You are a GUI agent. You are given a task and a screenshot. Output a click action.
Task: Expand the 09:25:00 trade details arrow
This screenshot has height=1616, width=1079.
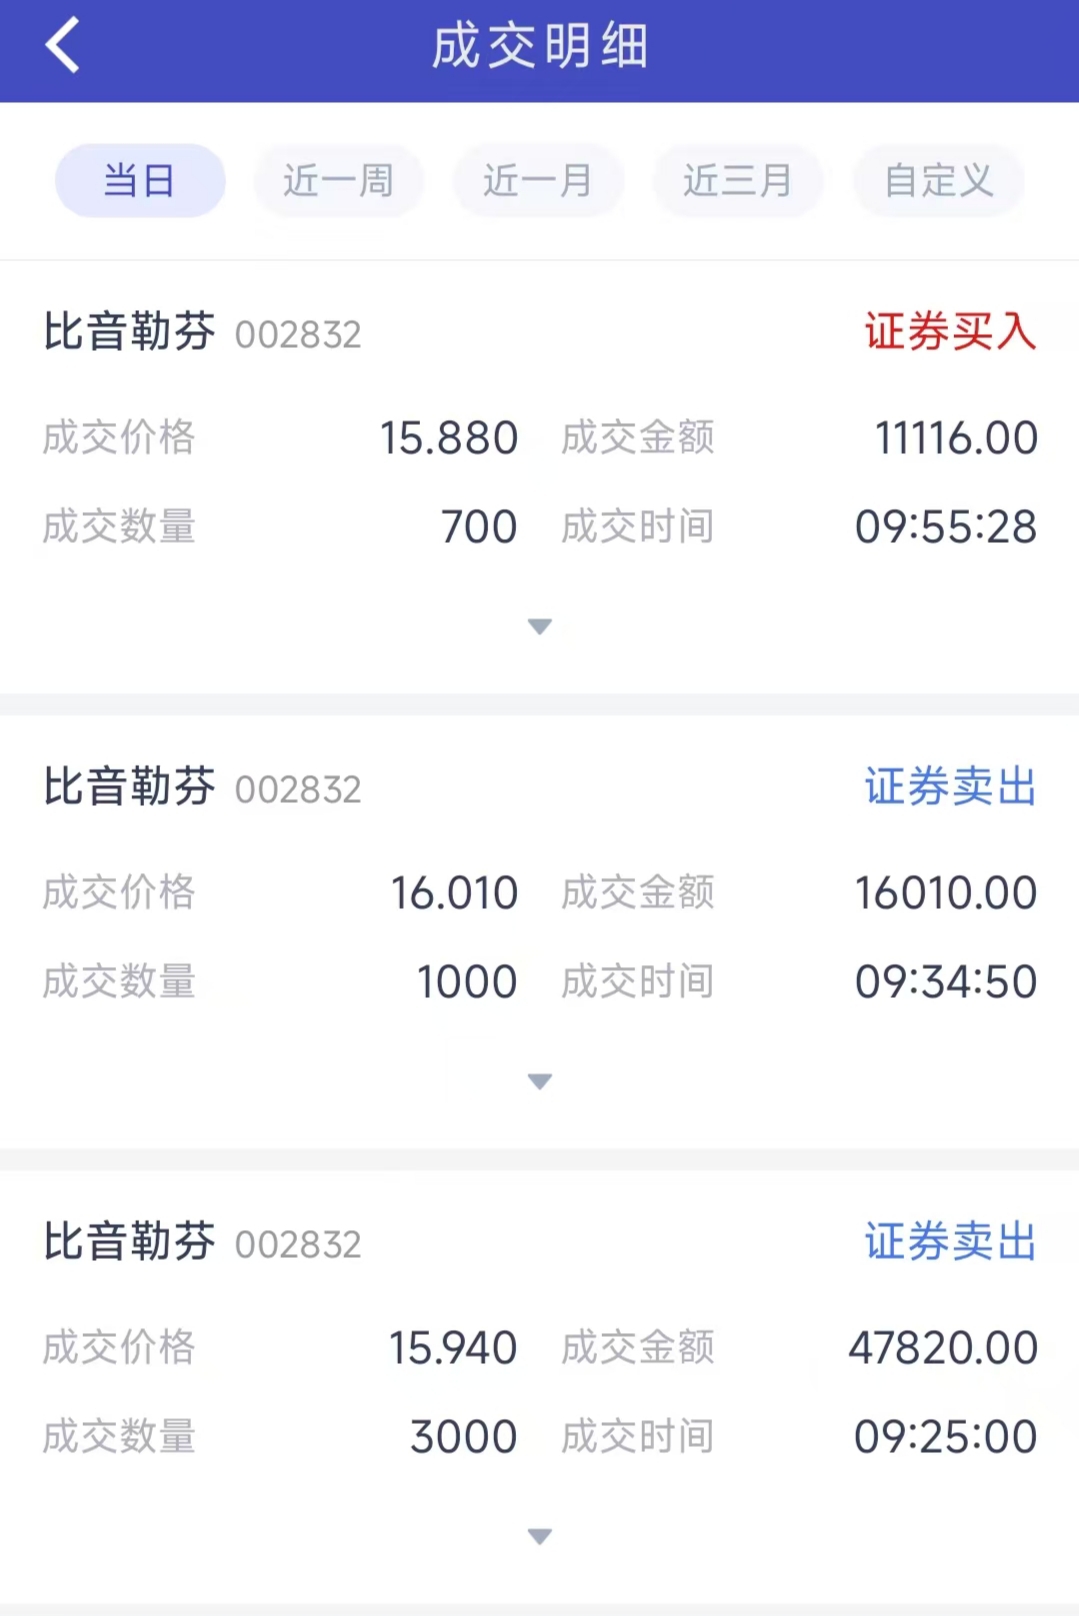(x=540, y=1537)
